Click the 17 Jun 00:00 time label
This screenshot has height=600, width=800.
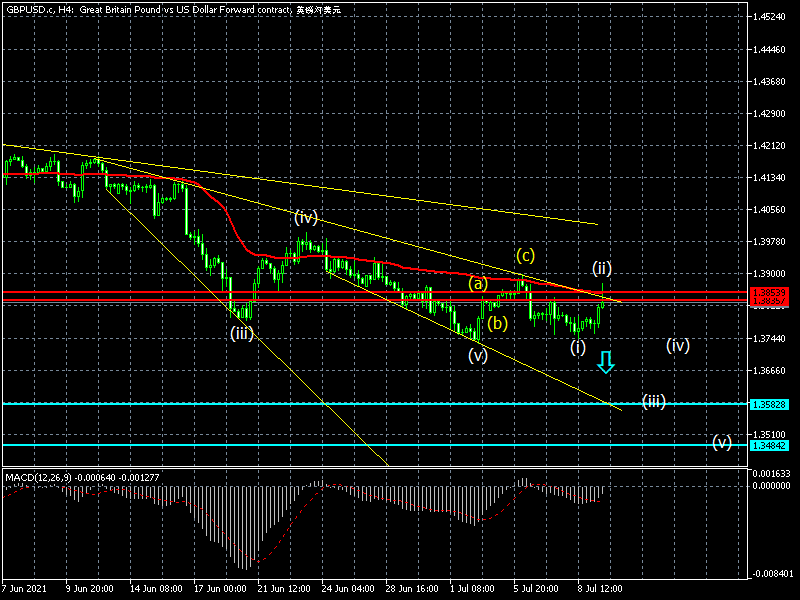(220, 588)
